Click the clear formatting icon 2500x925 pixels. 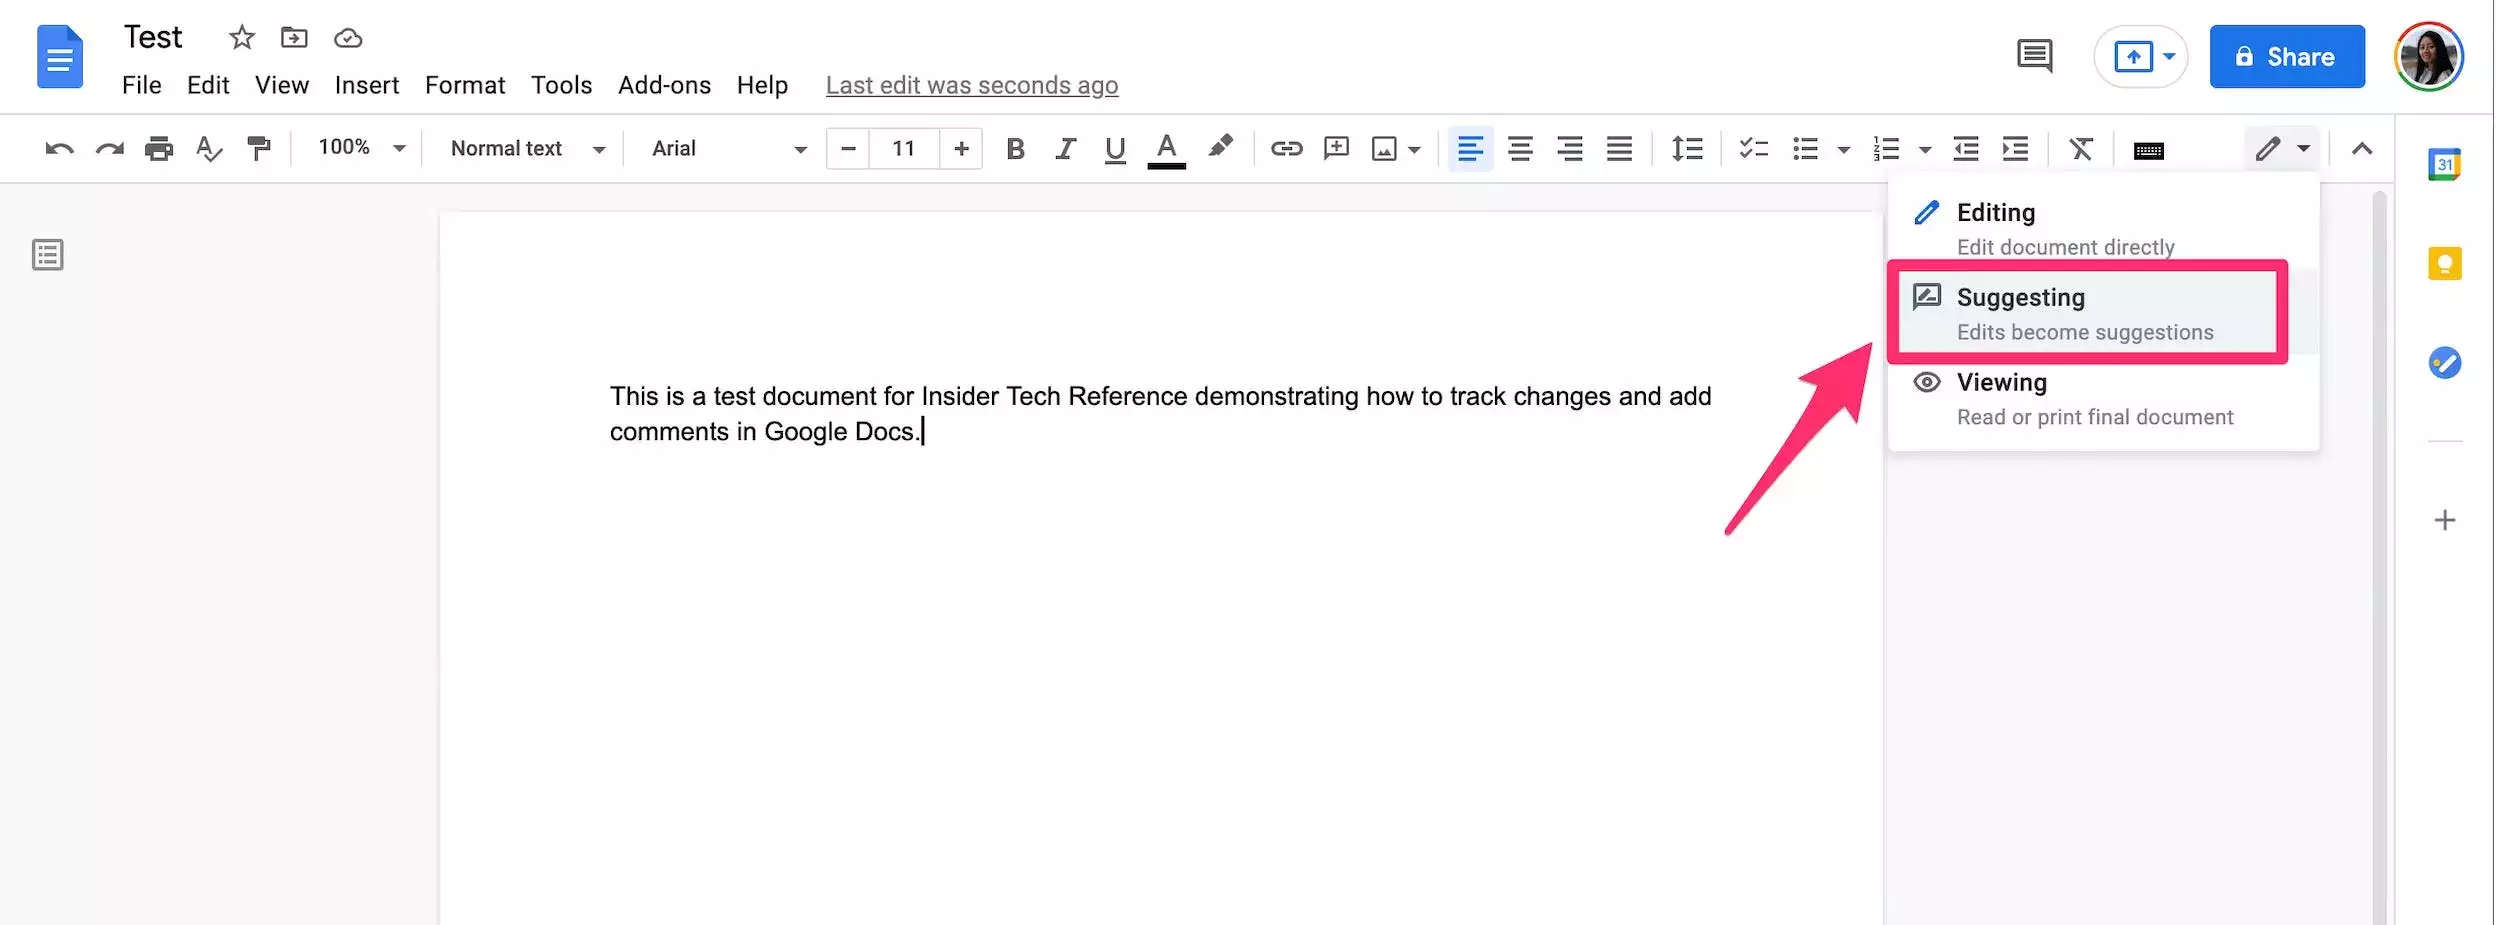[2081, 149]
